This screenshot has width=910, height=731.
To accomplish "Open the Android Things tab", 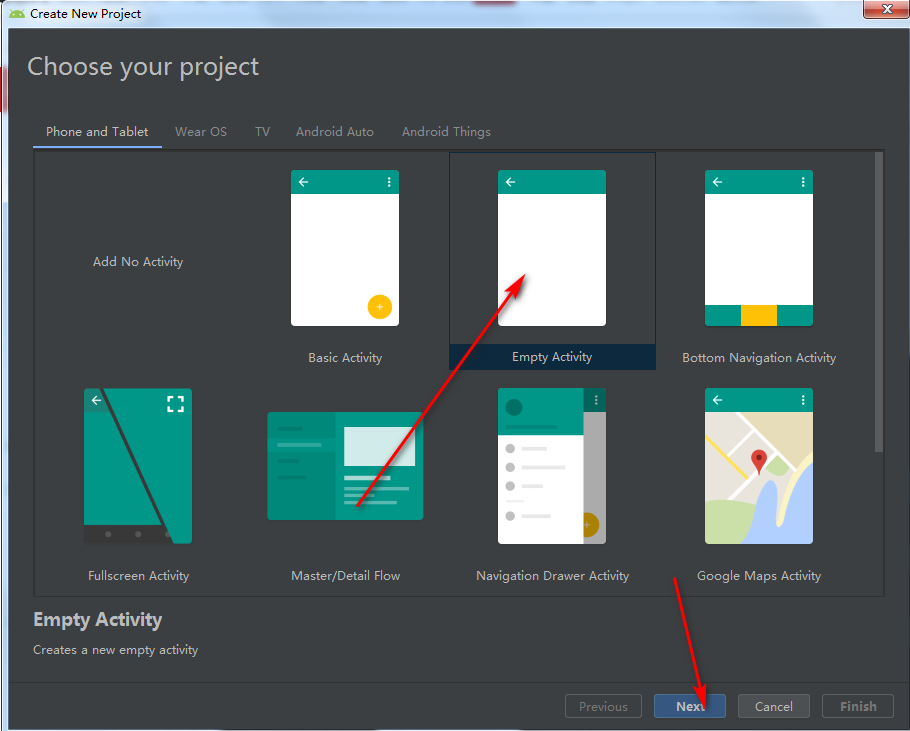I will (446, 131).
